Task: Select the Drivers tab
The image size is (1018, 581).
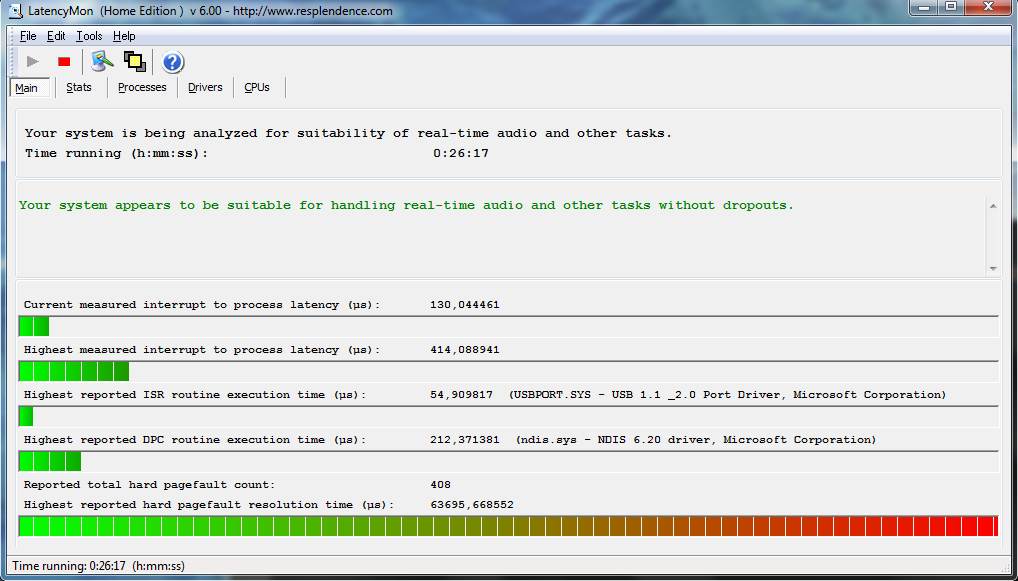Action: point(205,88)
